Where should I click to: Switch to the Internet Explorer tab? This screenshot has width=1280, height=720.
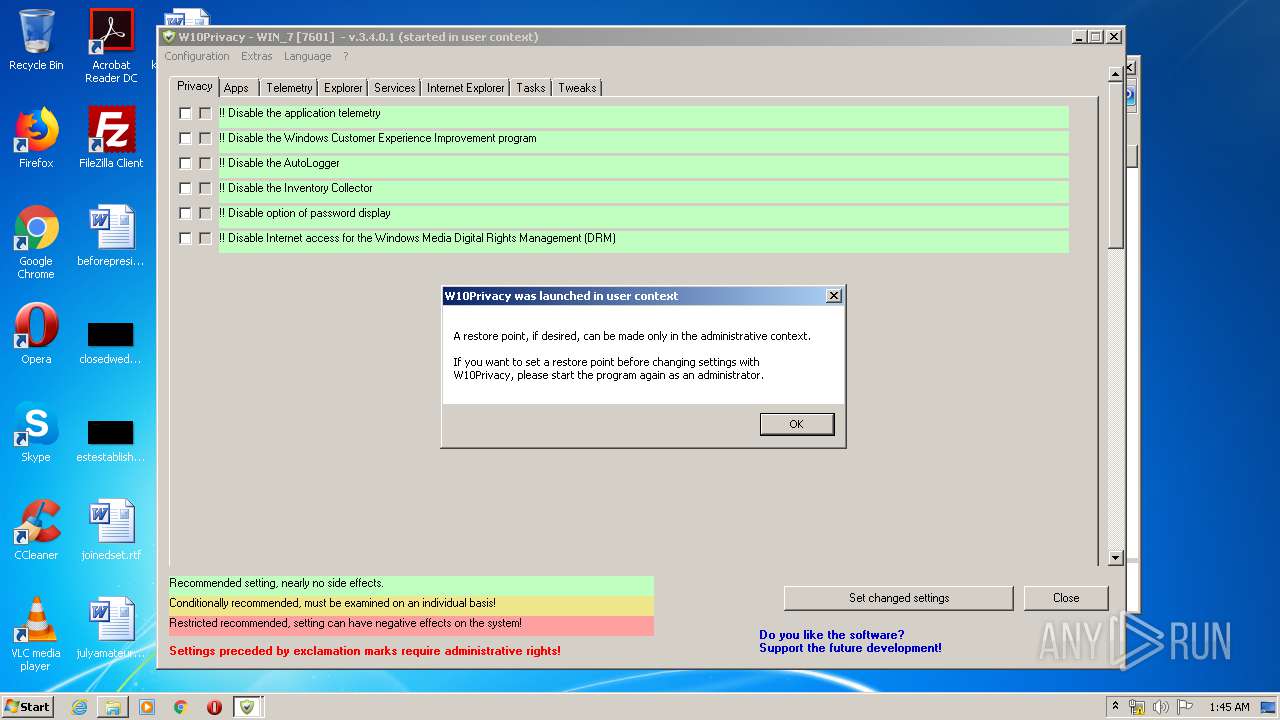tap(465, 88)
